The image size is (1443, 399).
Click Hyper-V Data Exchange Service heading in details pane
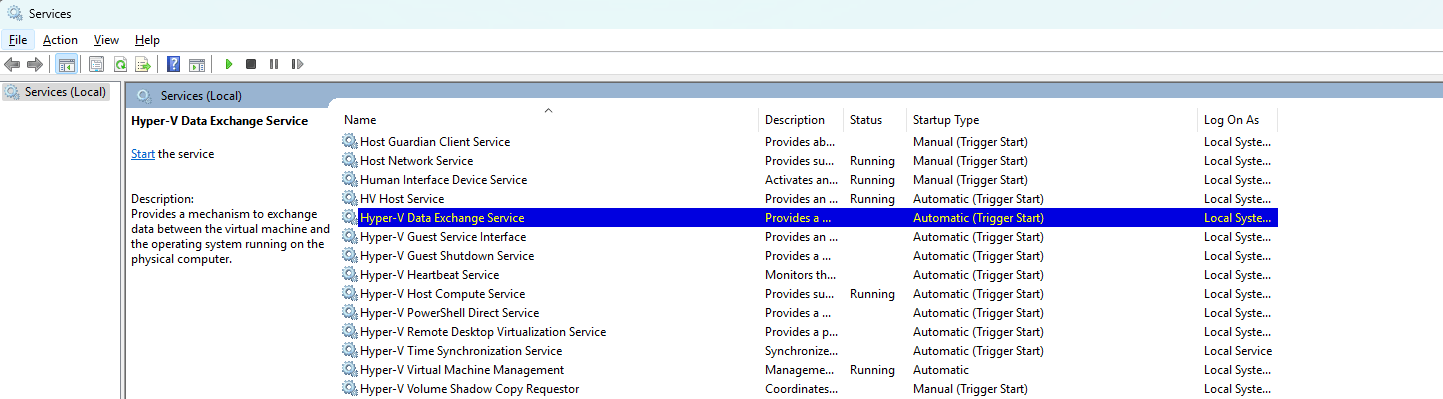pos(220,121)
